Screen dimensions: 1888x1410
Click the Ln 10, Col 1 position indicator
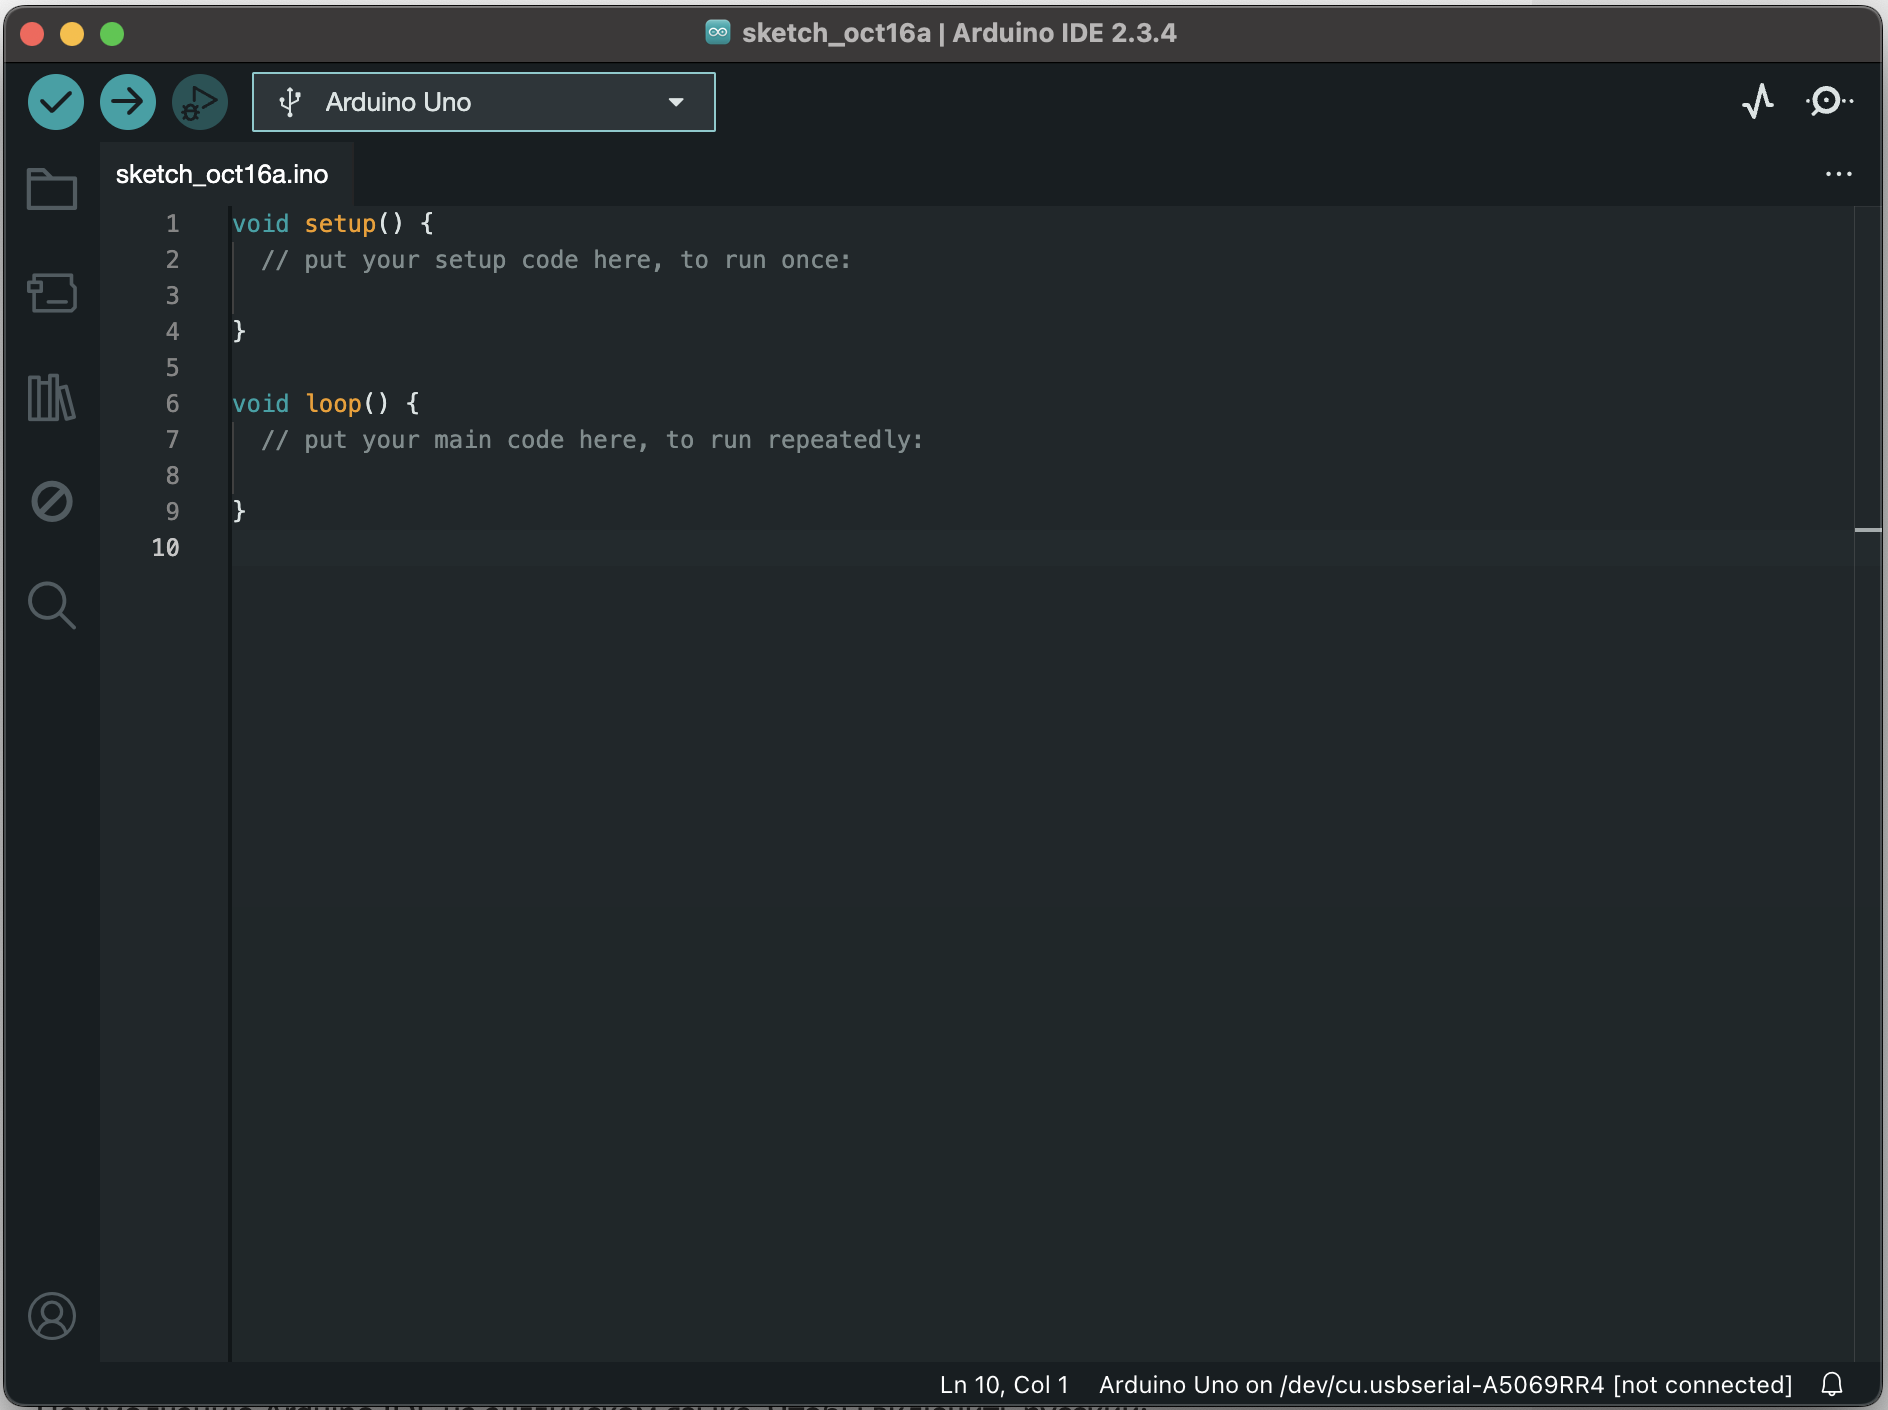click(x=1003, y=1385)
